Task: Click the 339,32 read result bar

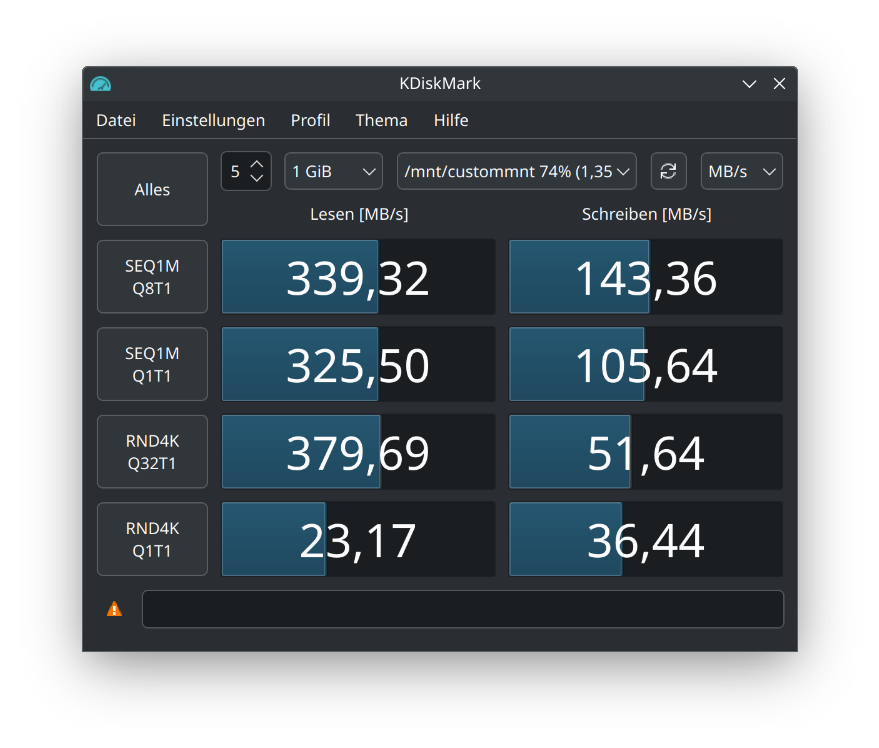Action: click(x=359, y=276)
